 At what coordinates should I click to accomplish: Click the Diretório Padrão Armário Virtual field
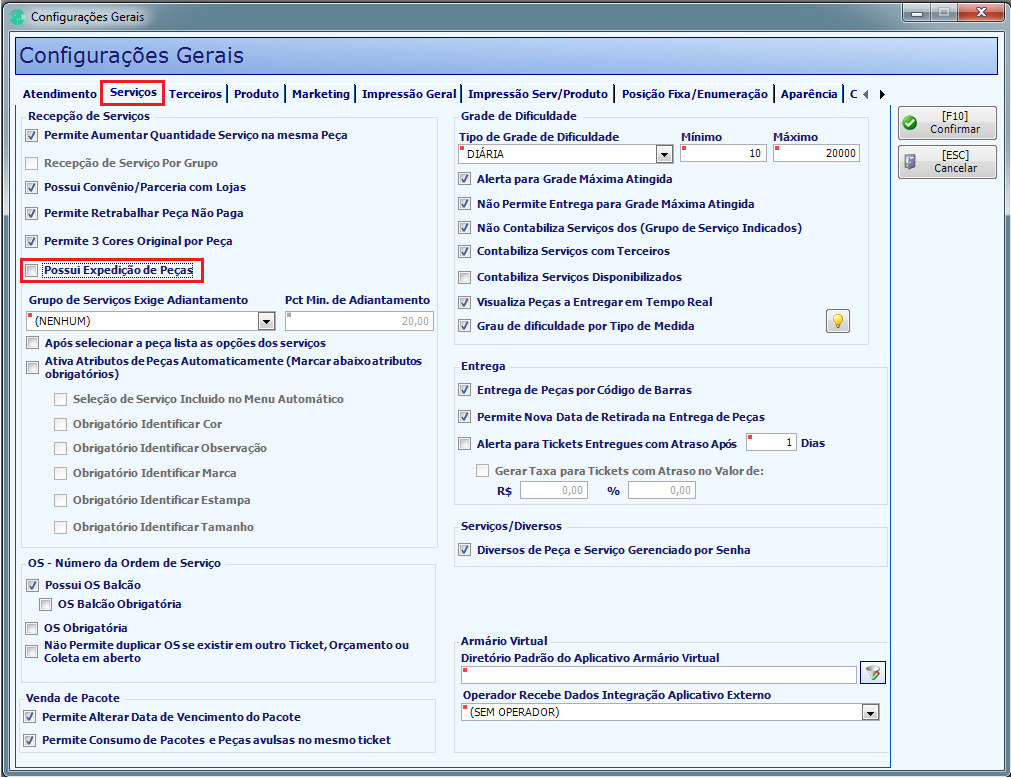coord(659,675)
